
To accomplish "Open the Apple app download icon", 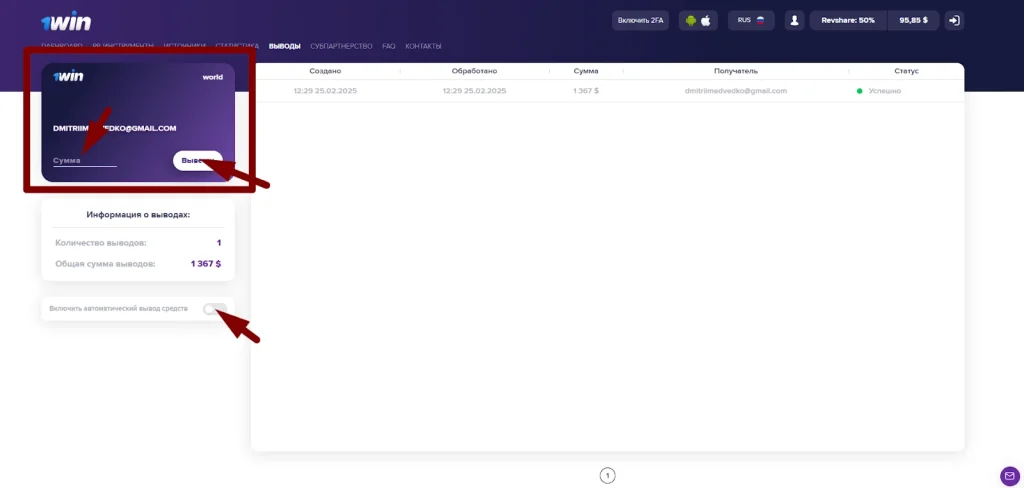I will [x=706, y=21].
